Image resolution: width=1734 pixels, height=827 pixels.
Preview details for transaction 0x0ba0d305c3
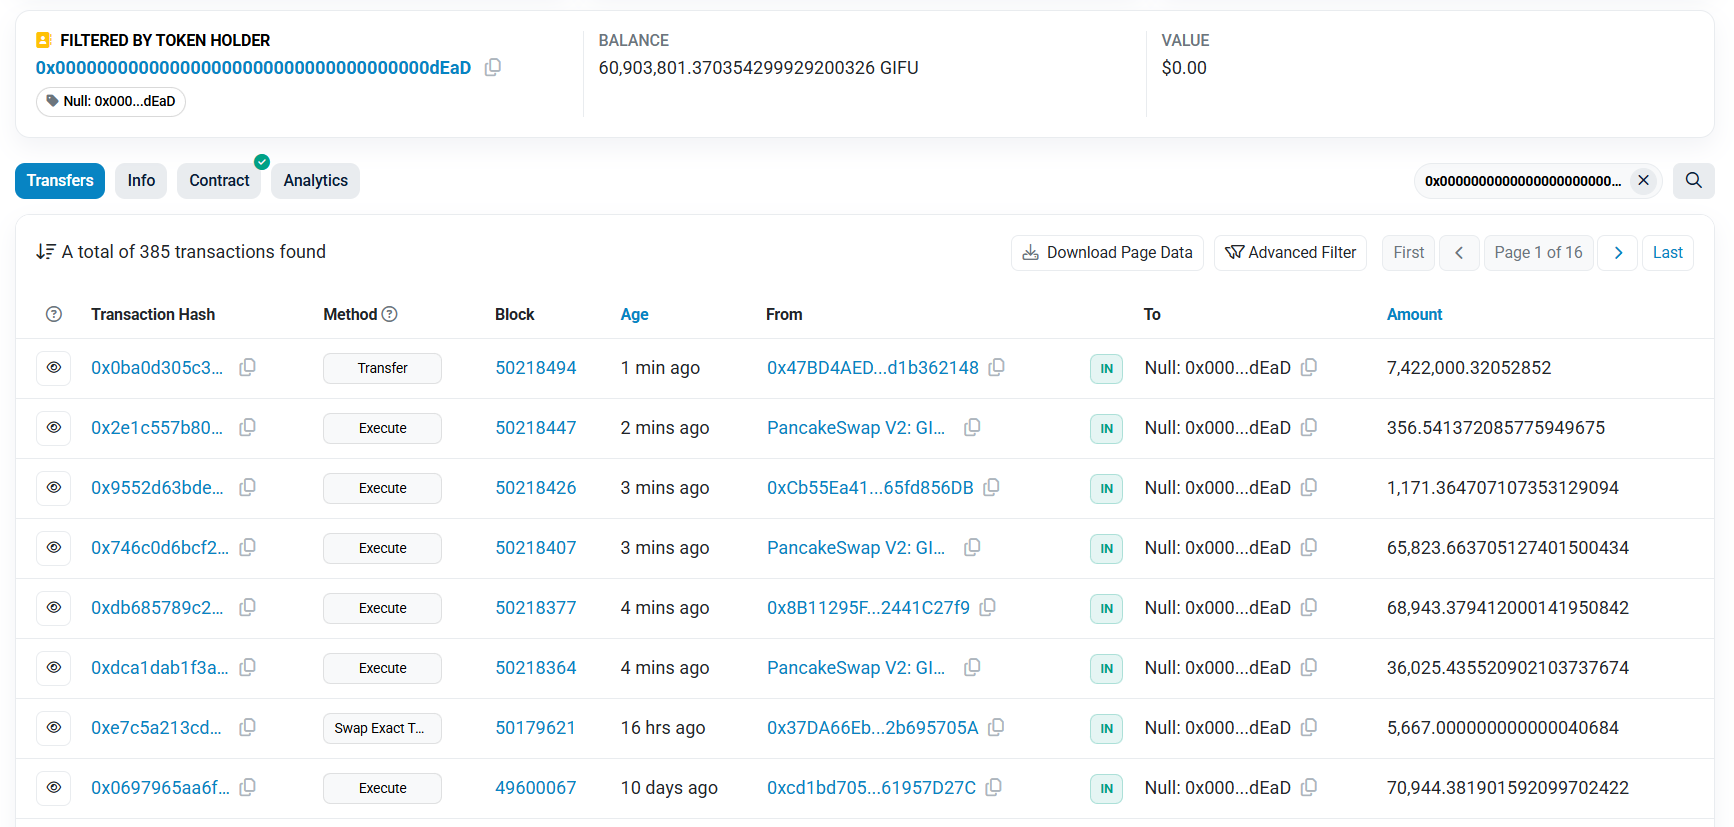(54, 368)
